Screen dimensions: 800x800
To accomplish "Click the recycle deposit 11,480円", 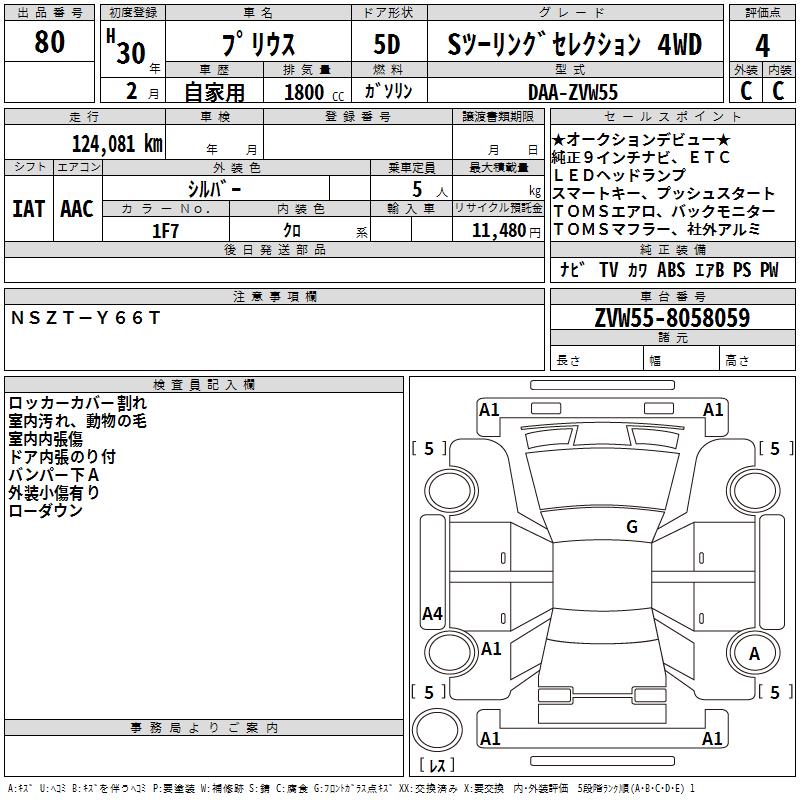I will coord(506,231).
